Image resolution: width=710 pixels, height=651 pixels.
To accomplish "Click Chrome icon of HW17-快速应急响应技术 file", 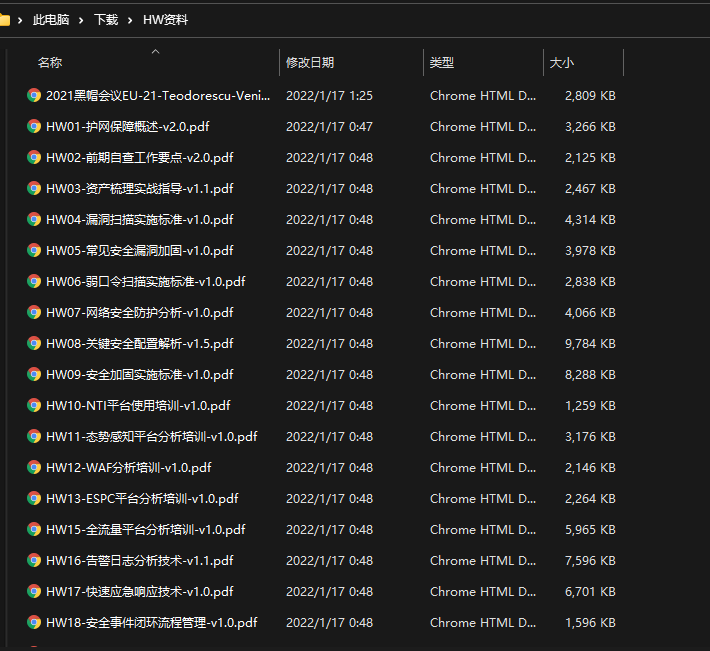I will (x=34, y=591).
